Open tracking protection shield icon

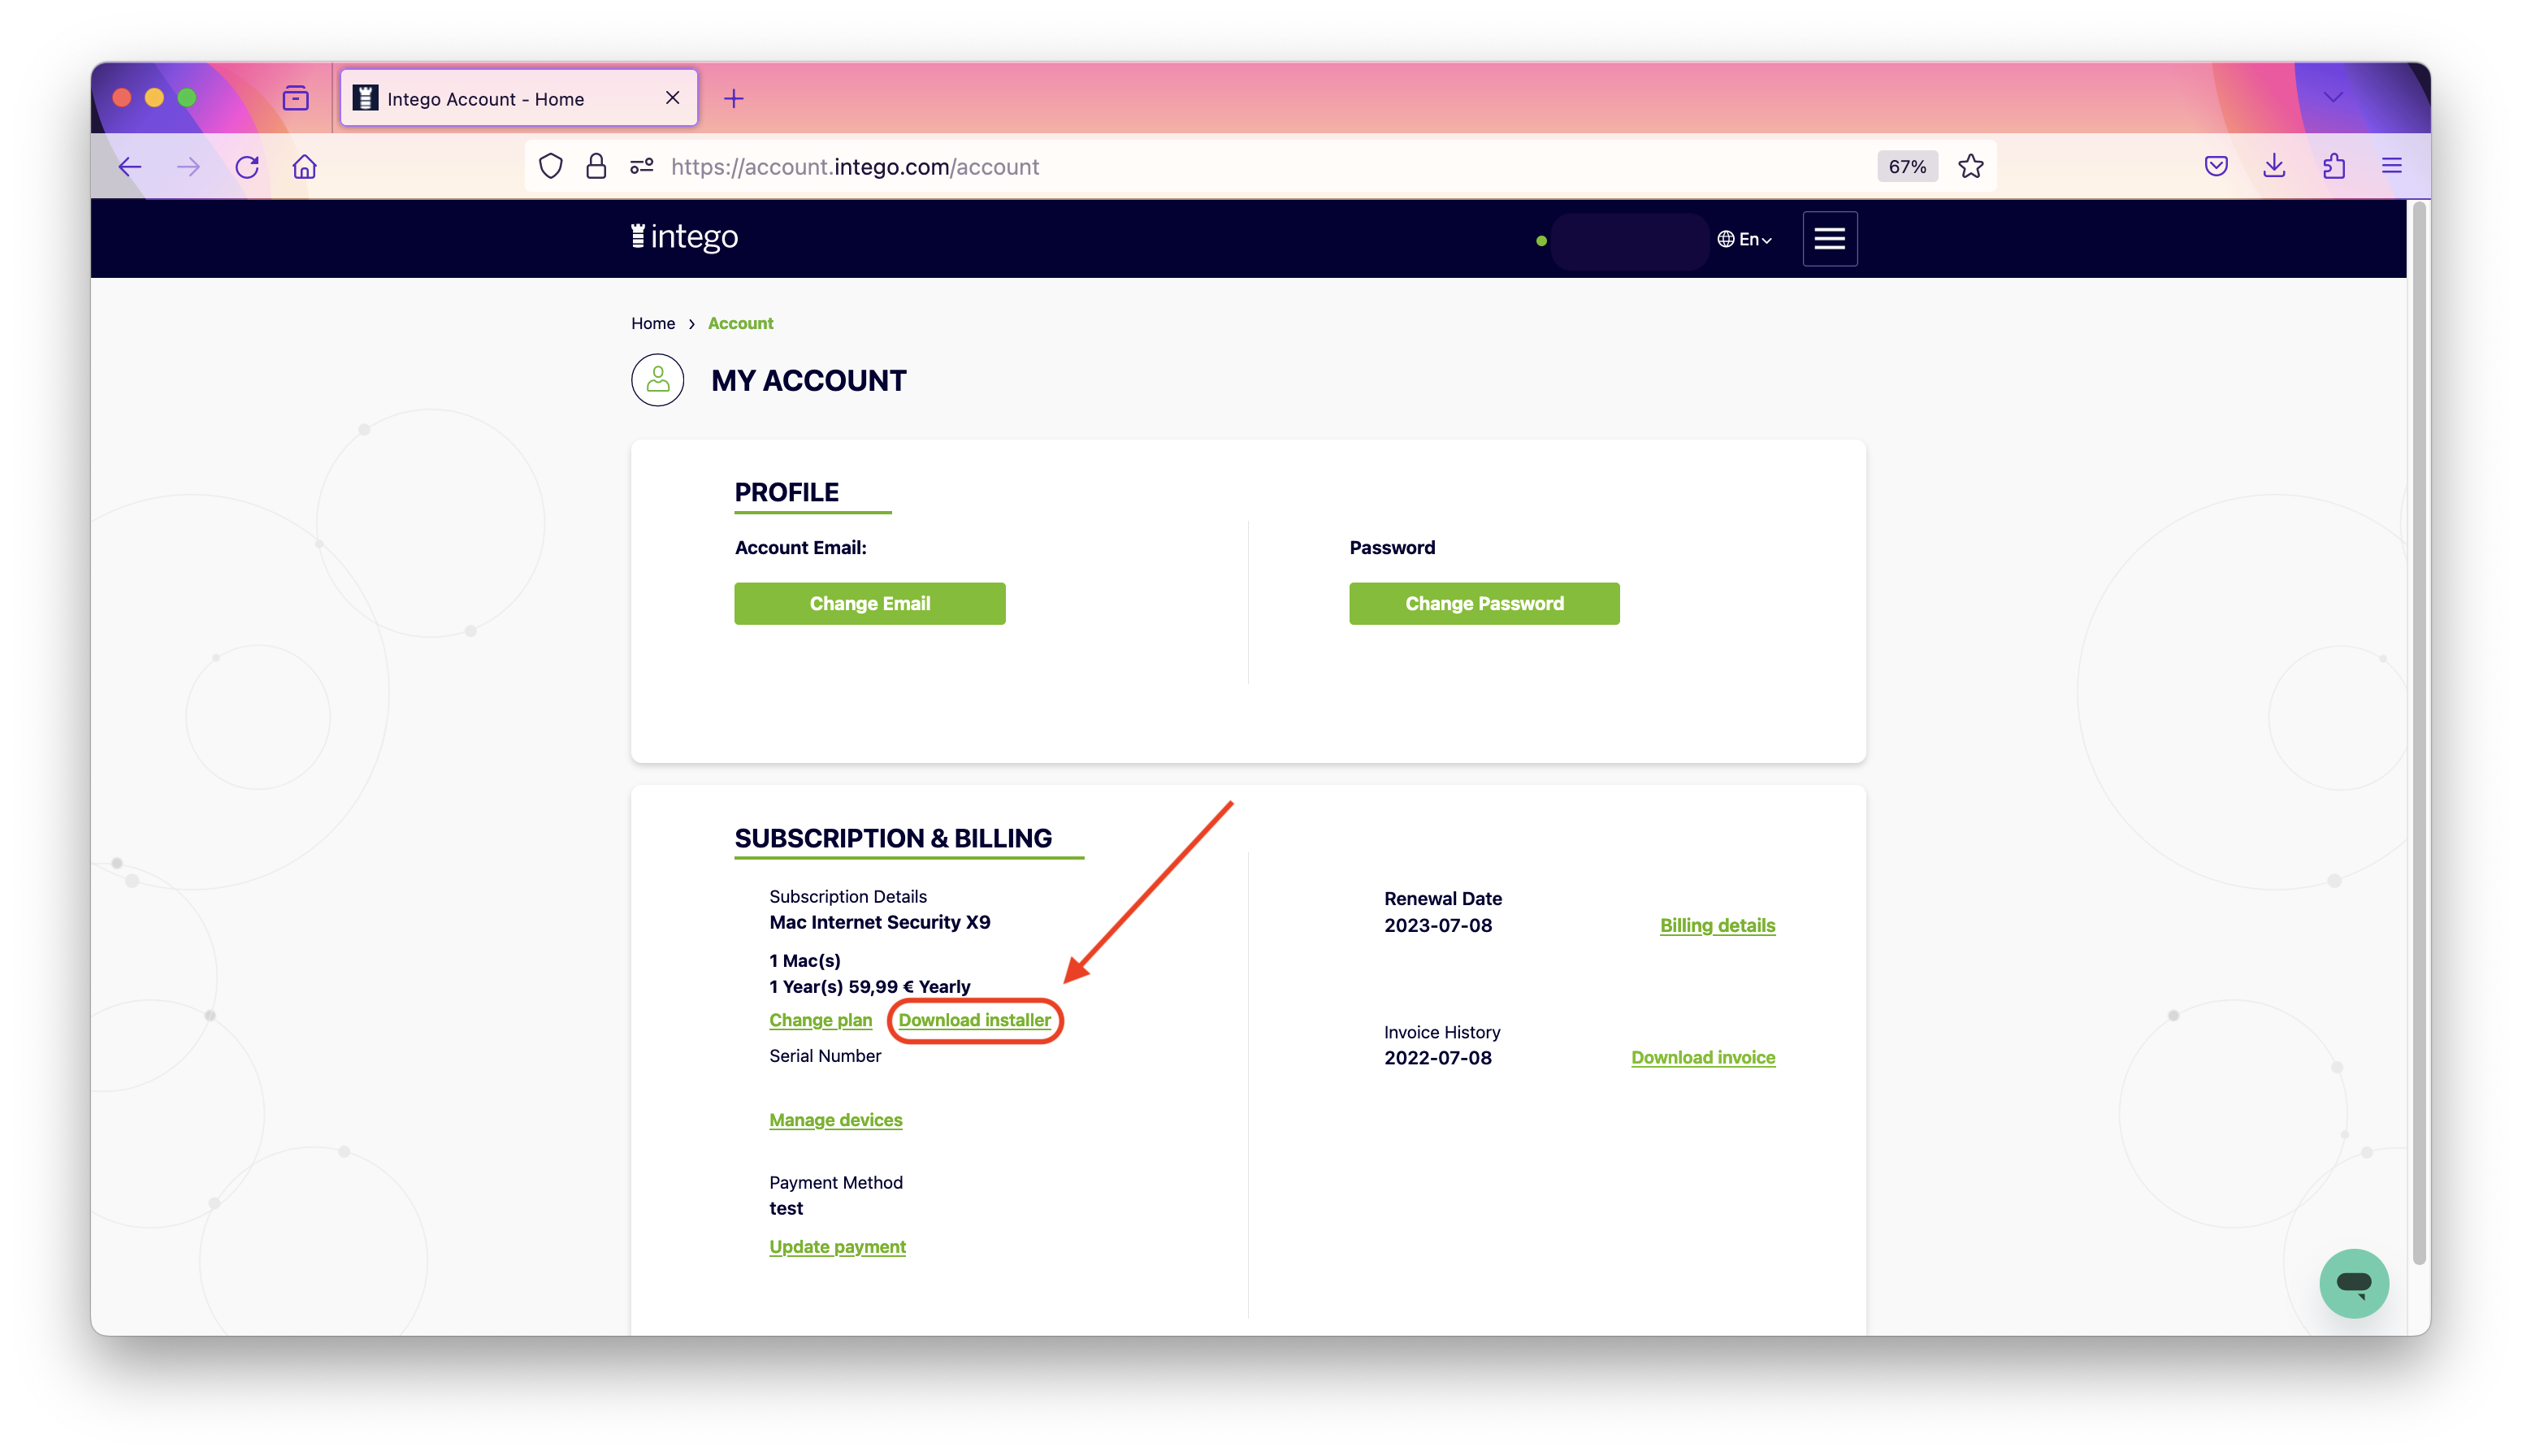coord(551,166)
